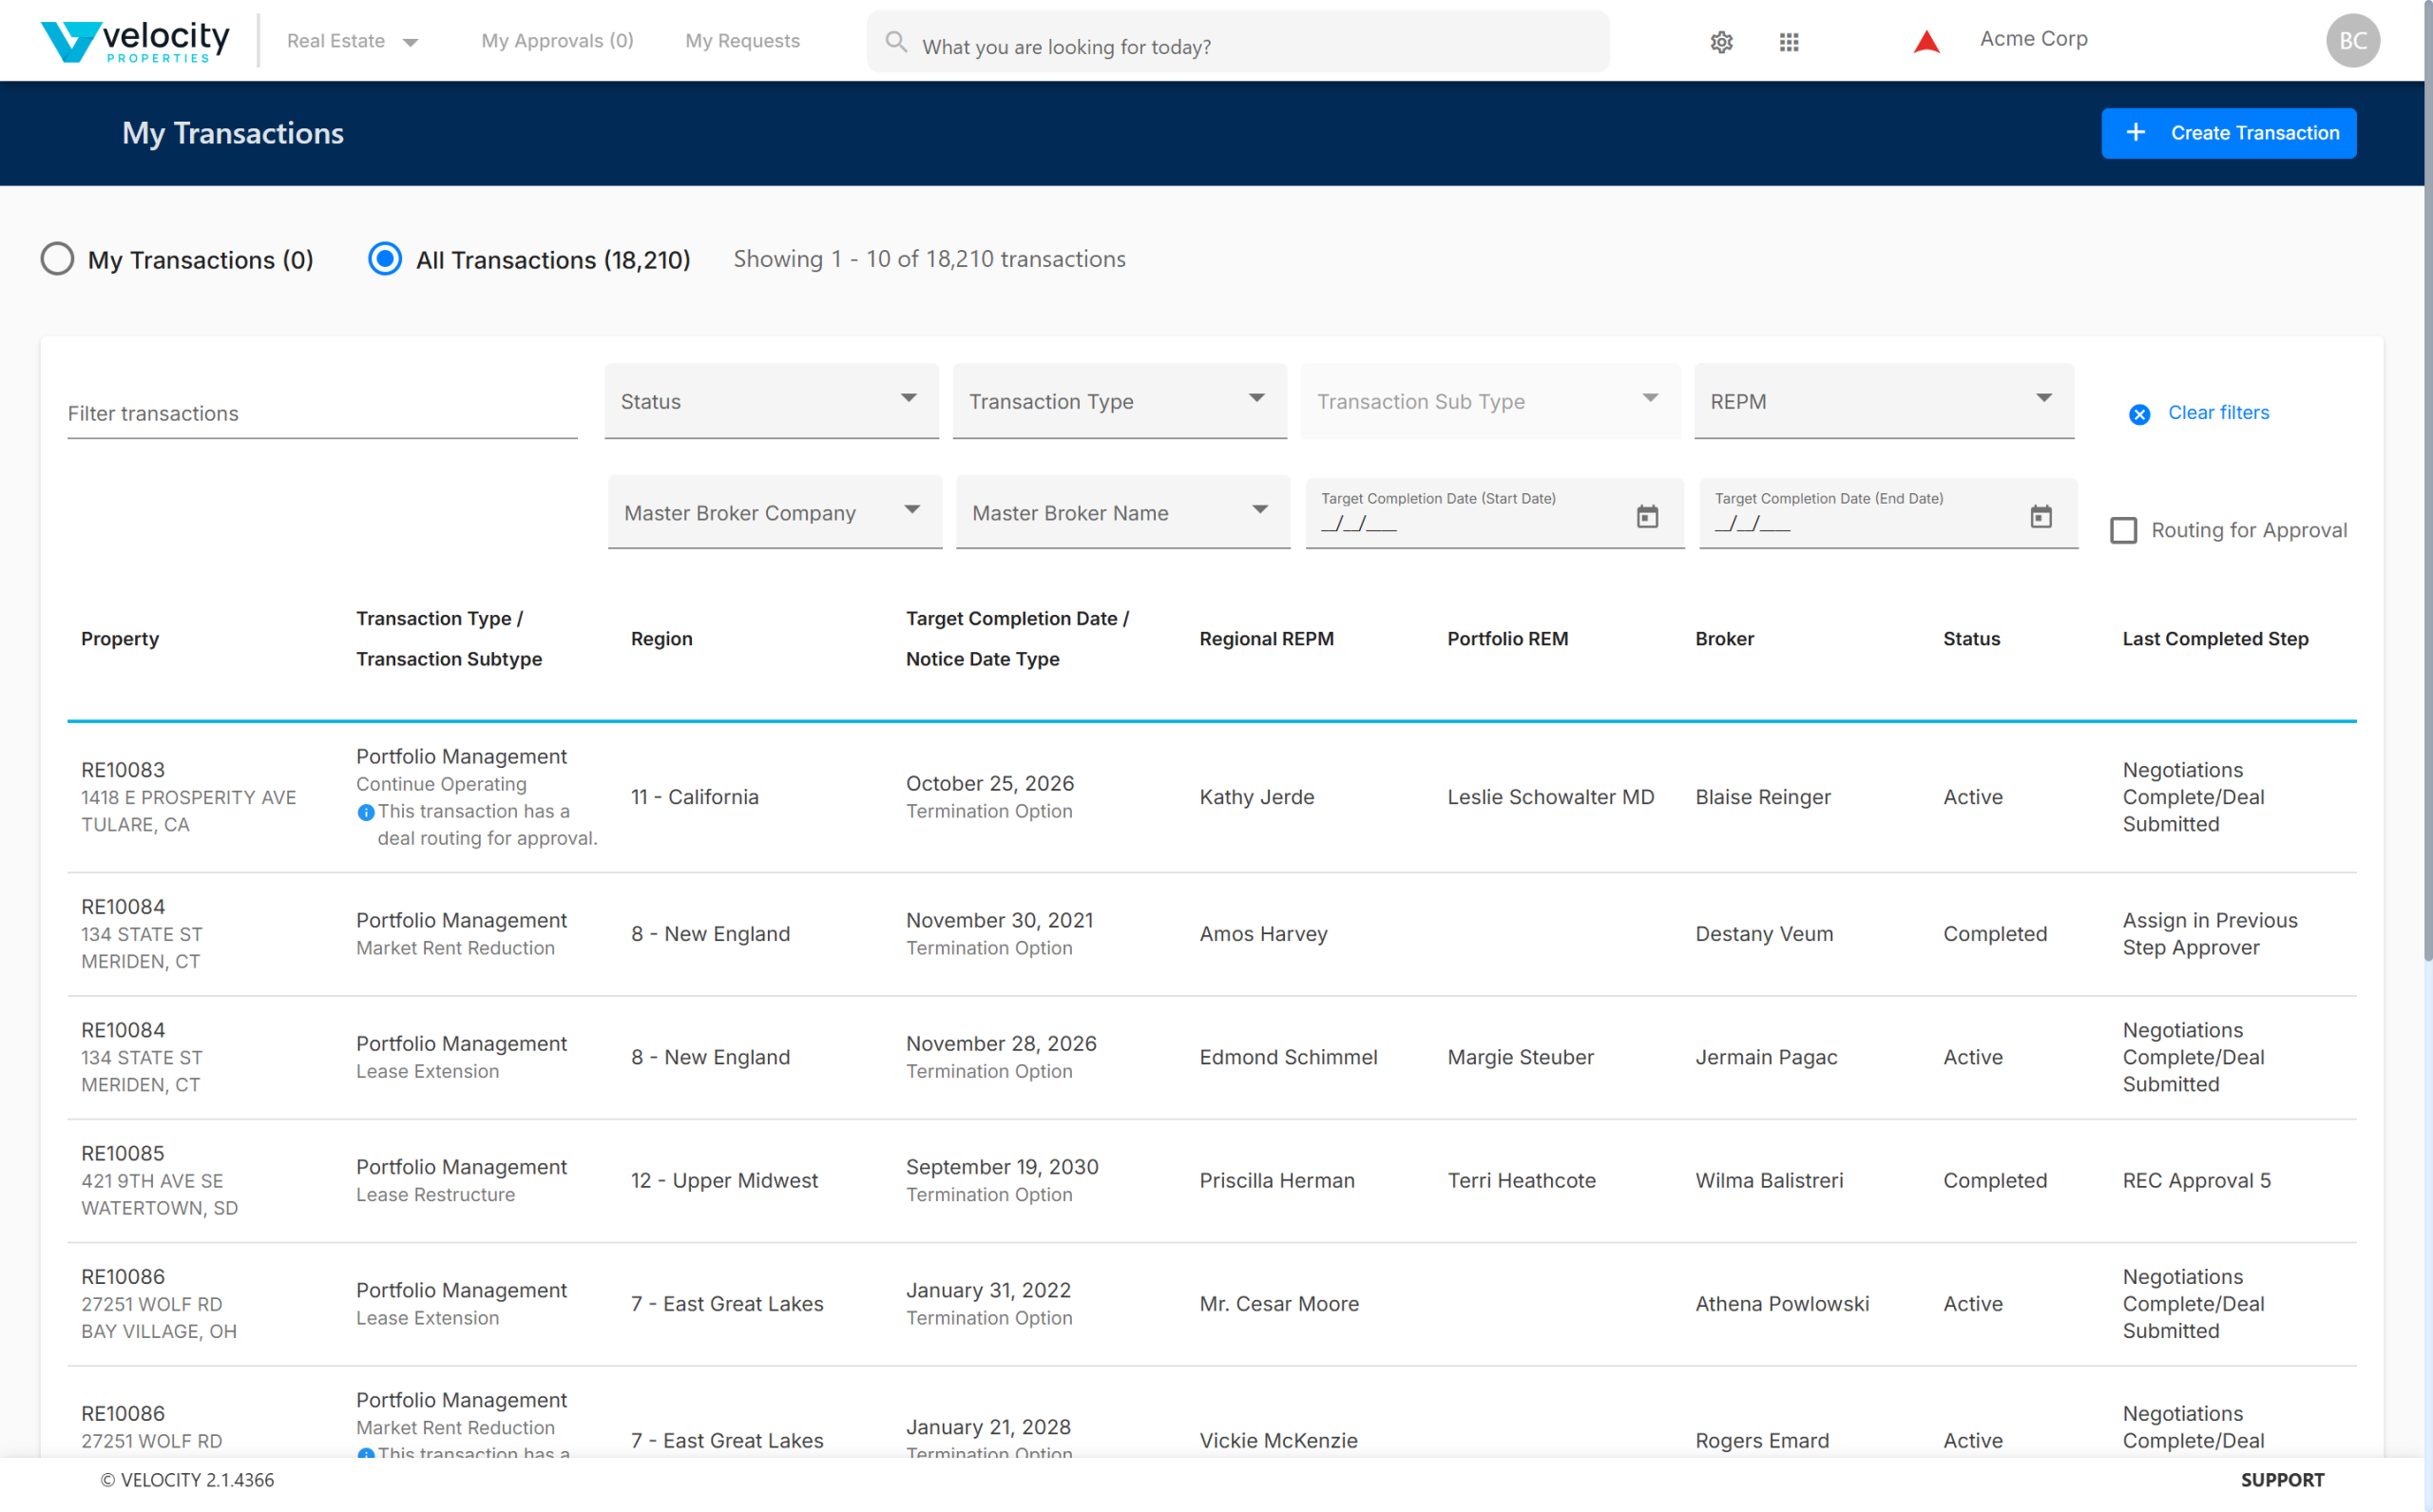This screenshot has width=2433, height=1512.
Task: Open the settings gear icon
Action: pyautogui.click(x=1721, y=42)
